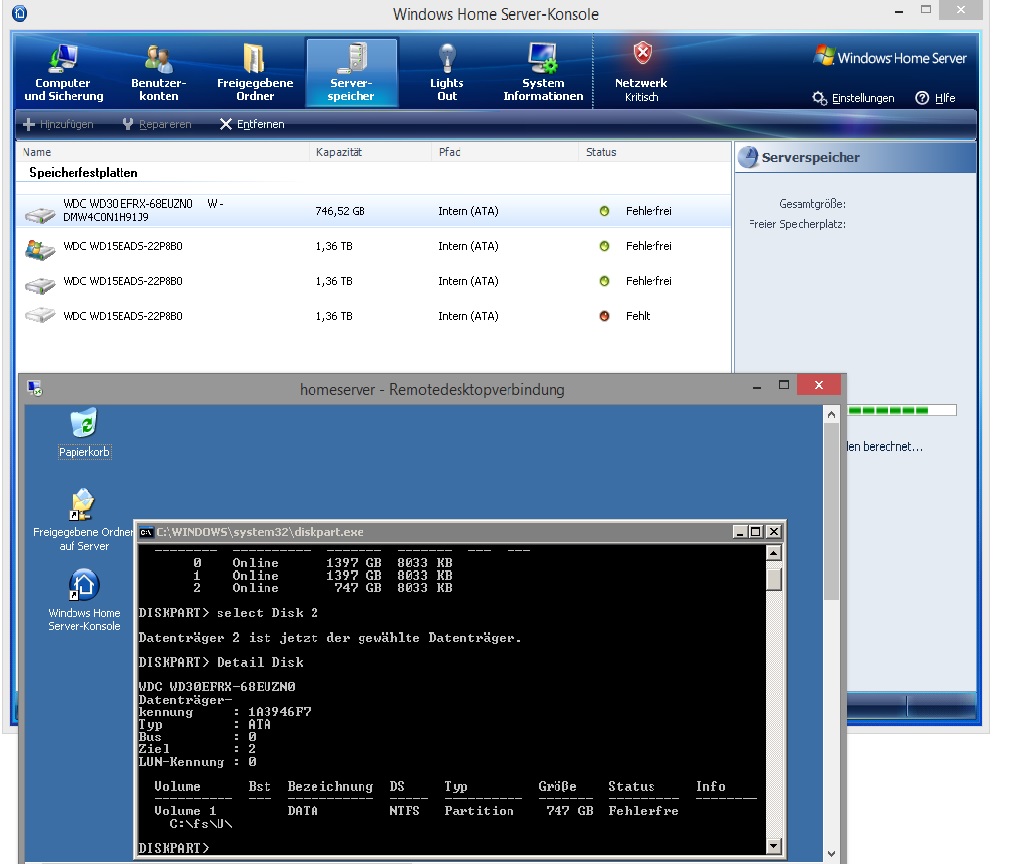Select the Serverspeicher tab icon
The width and height of the screenshot is (1016, 864).
[351, 59]
